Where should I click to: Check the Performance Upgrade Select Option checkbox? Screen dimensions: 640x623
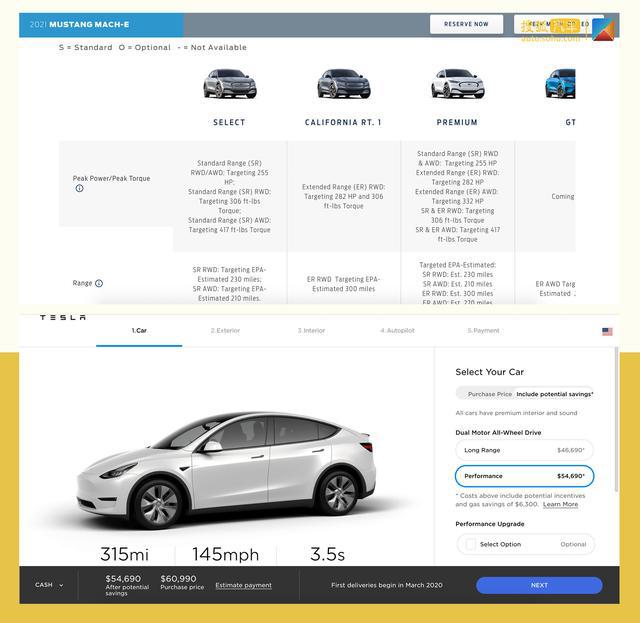point(471,544)
